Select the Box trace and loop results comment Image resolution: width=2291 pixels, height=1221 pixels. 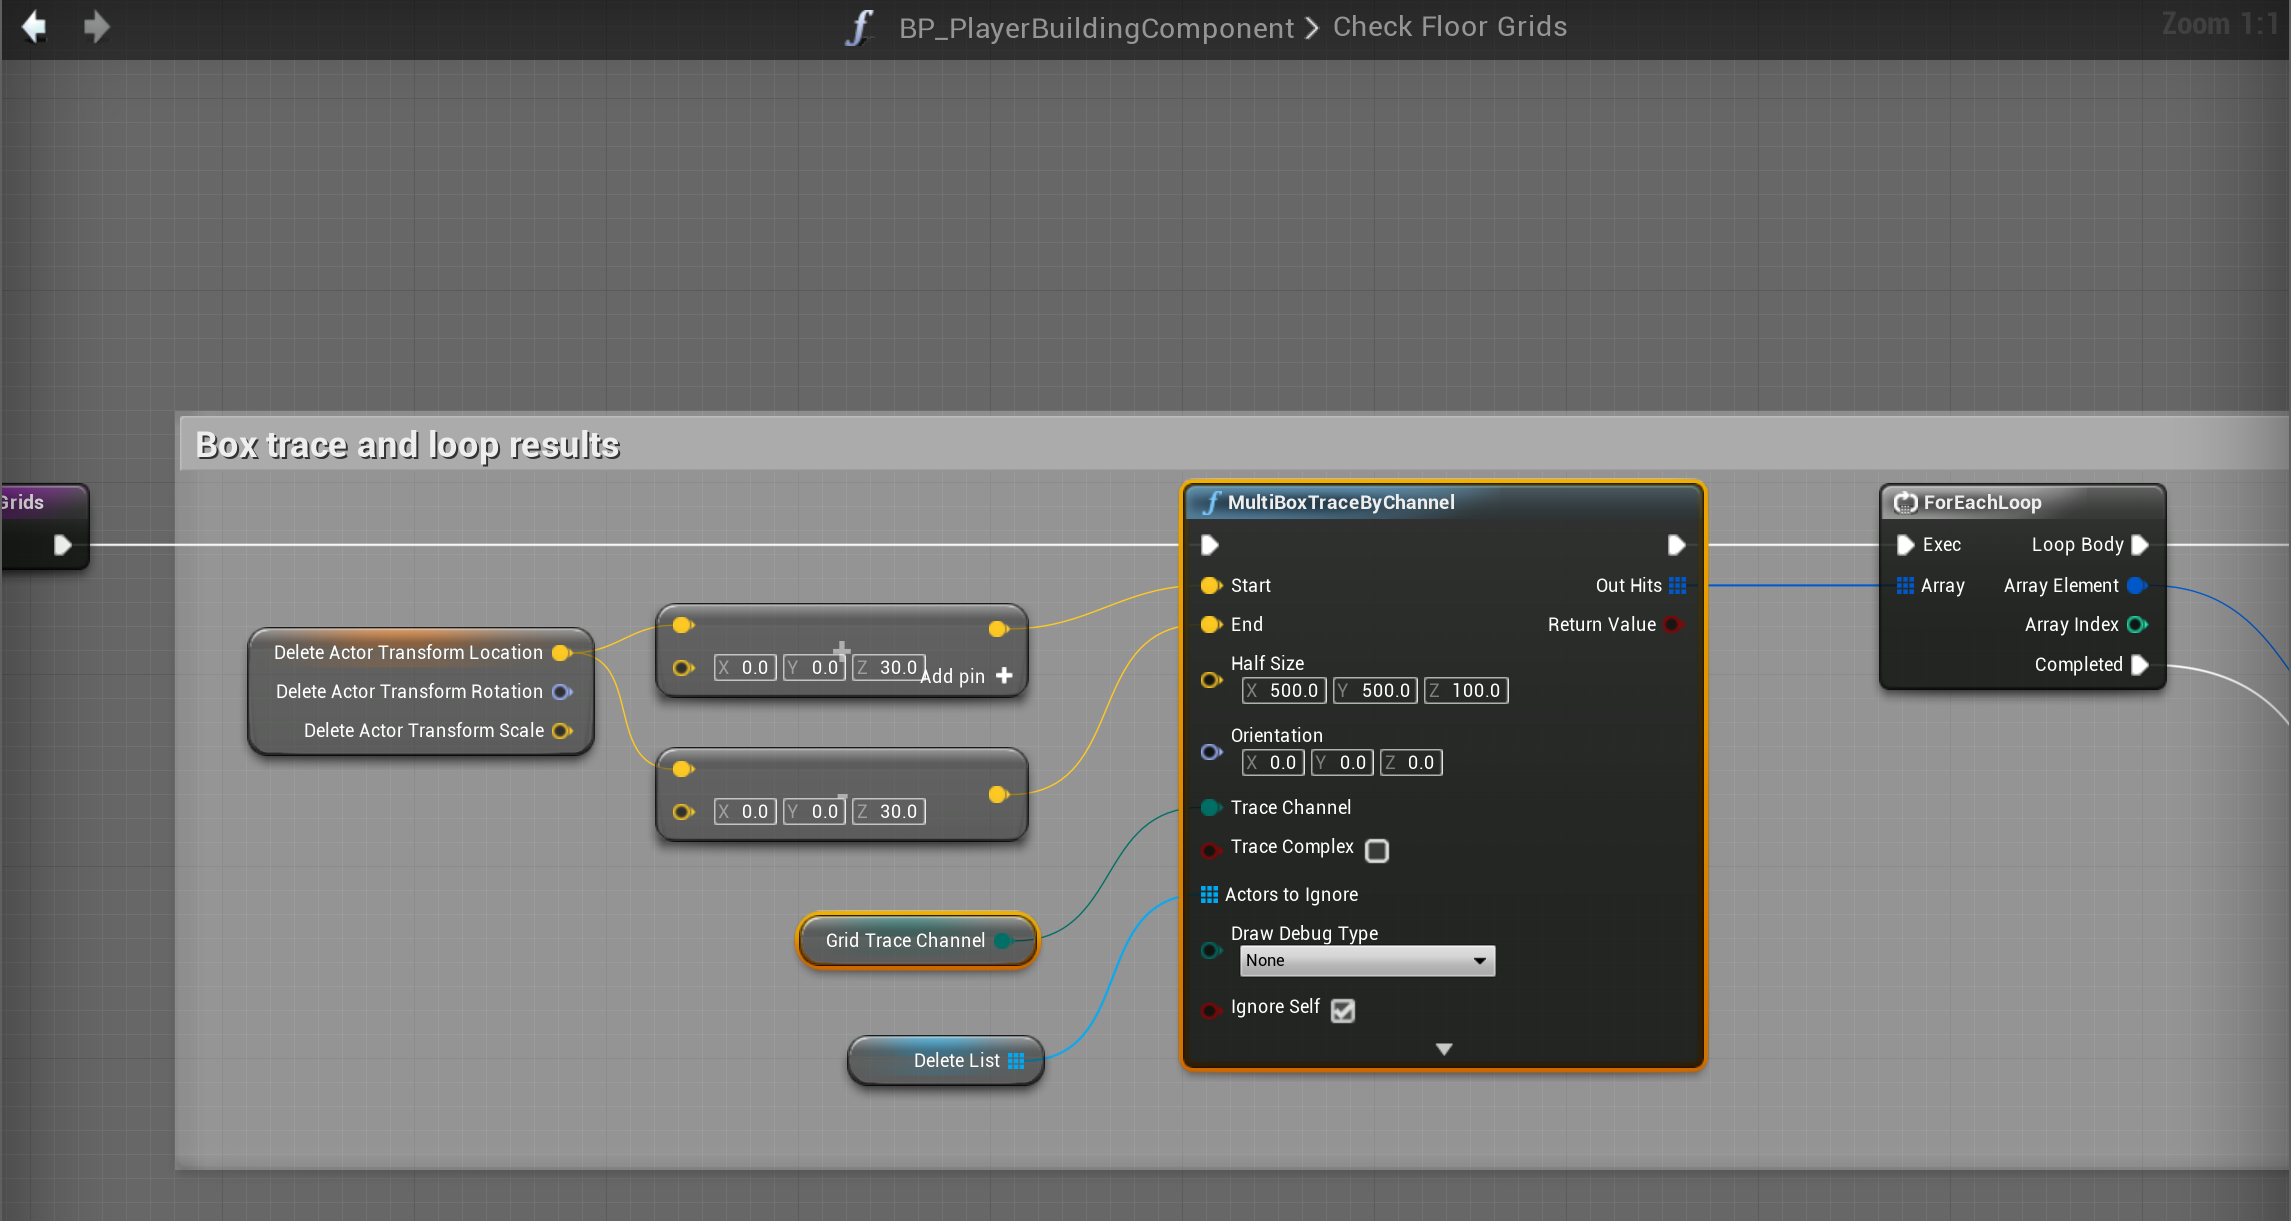tap(407, 445)
